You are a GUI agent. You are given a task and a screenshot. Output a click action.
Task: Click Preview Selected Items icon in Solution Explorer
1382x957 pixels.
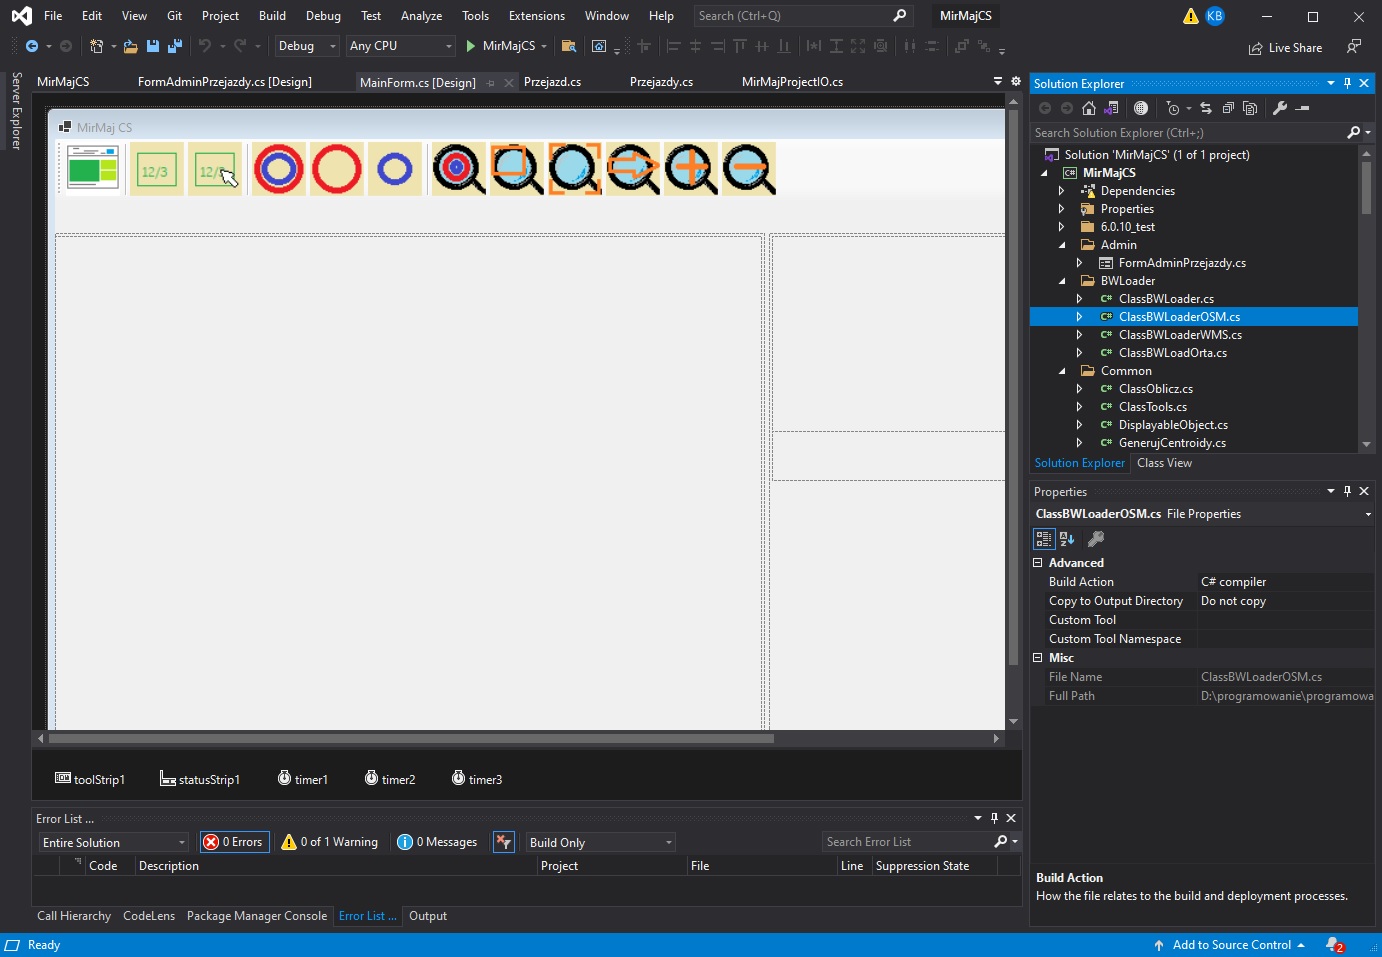click(1302, 108)
